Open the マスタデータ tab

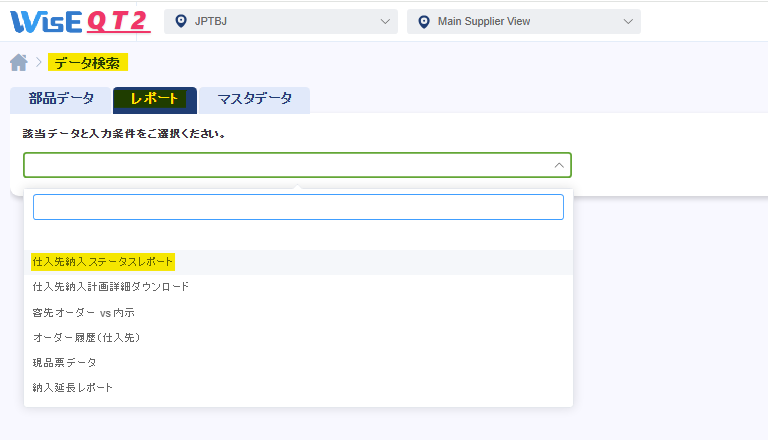click(x=254, y=99)
